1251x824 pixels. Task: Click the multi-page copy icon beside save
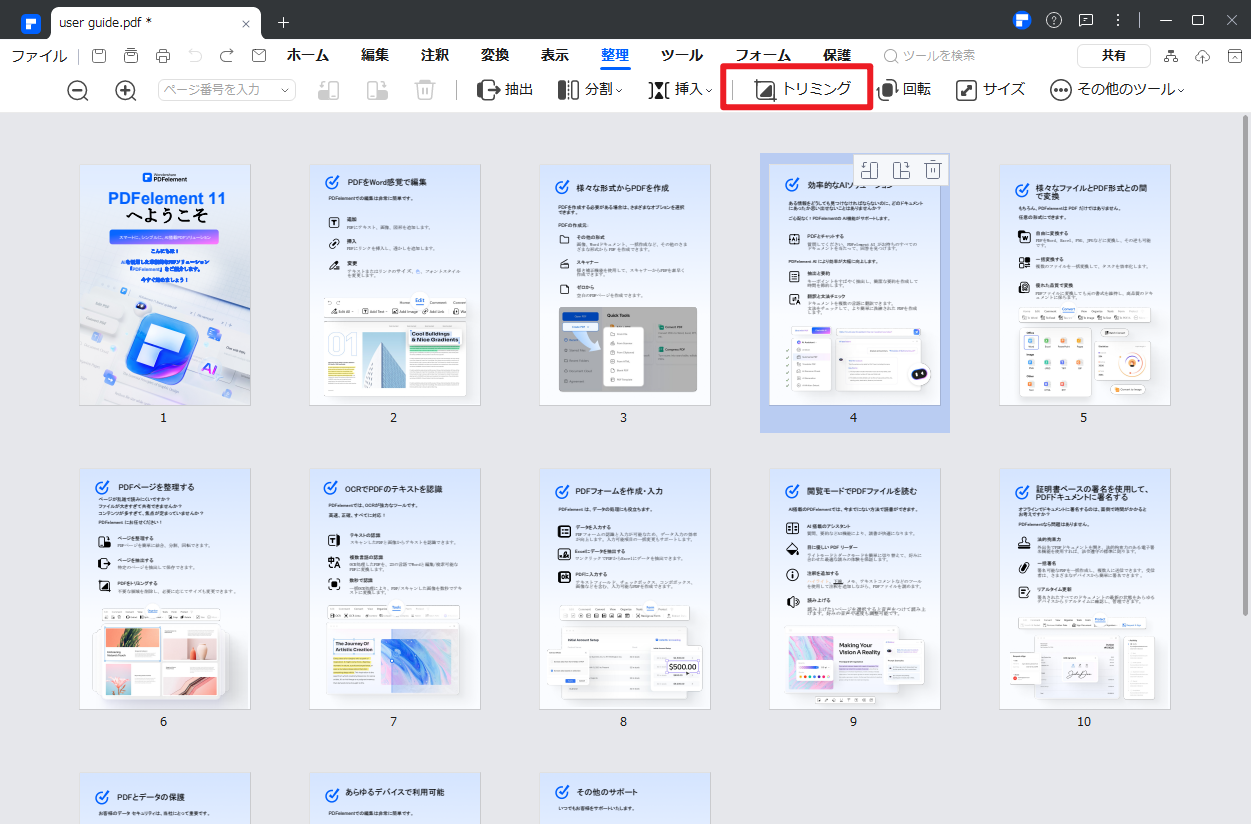(131, 56)
